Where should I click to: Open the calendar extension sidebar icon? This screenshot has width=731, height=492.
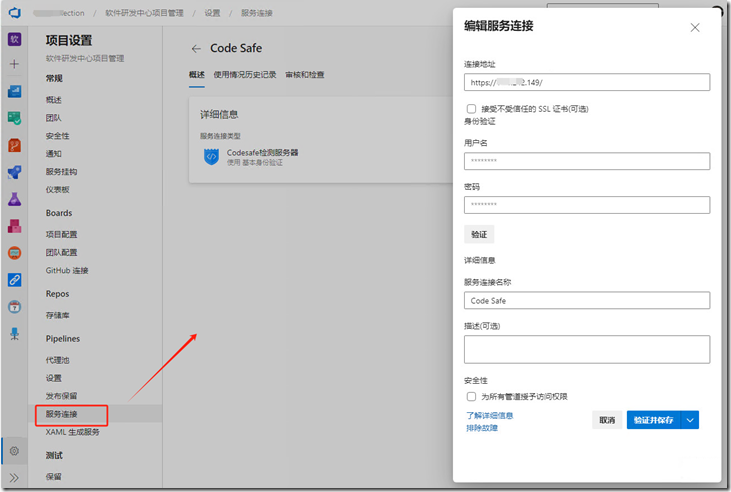14,307
